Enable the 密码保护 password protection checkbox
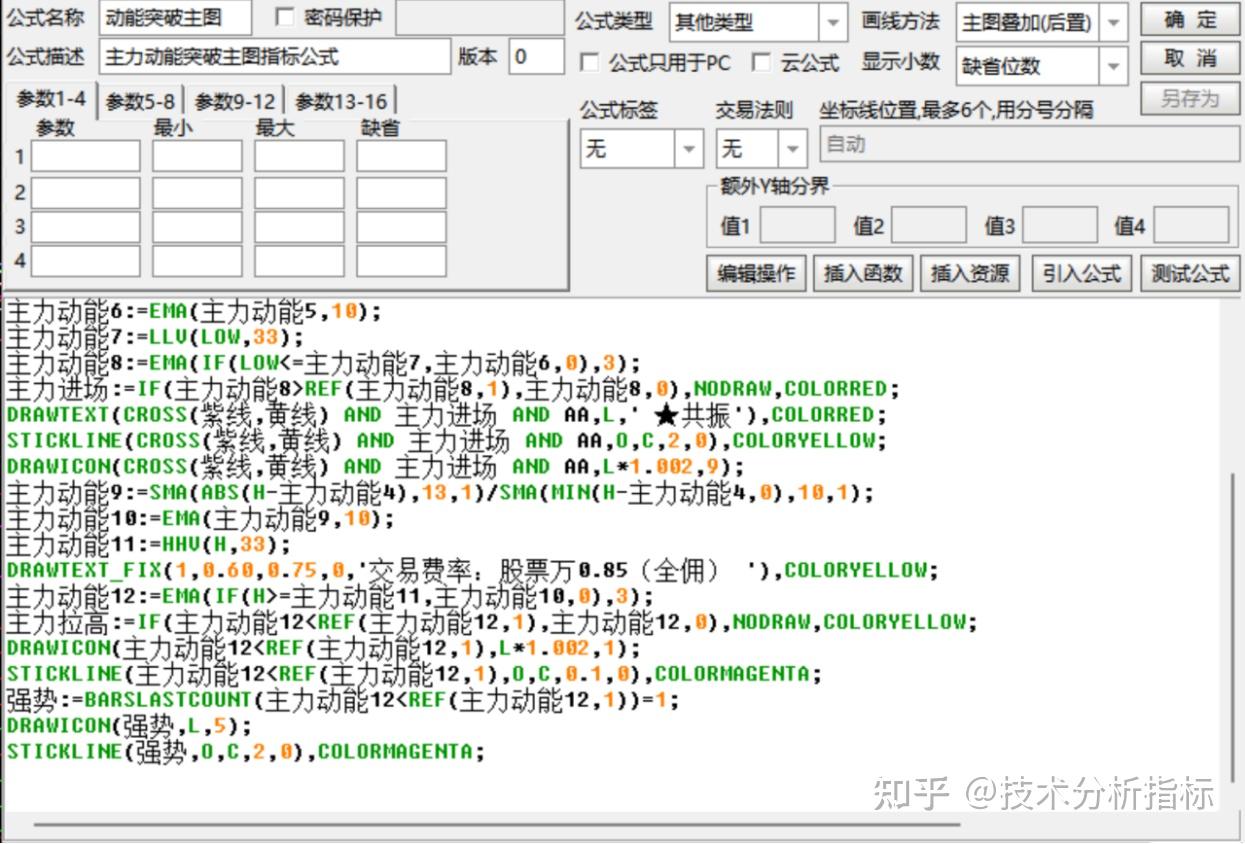Screen dimensions: 1245x844 [286, 16]
